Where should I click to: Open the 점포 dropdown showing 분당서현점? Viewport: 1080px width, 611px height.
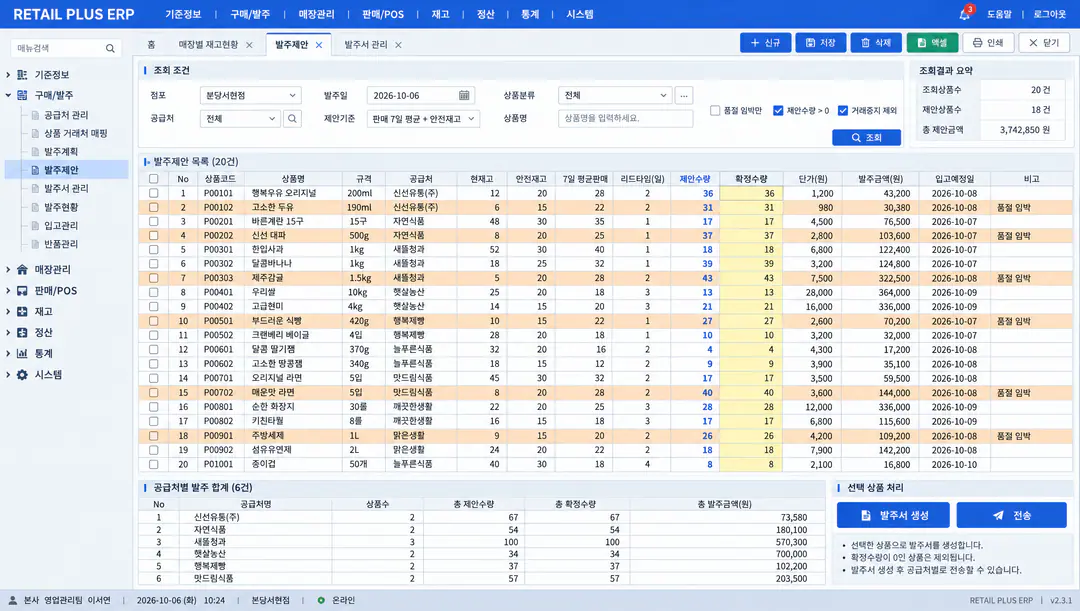point(251,96)
